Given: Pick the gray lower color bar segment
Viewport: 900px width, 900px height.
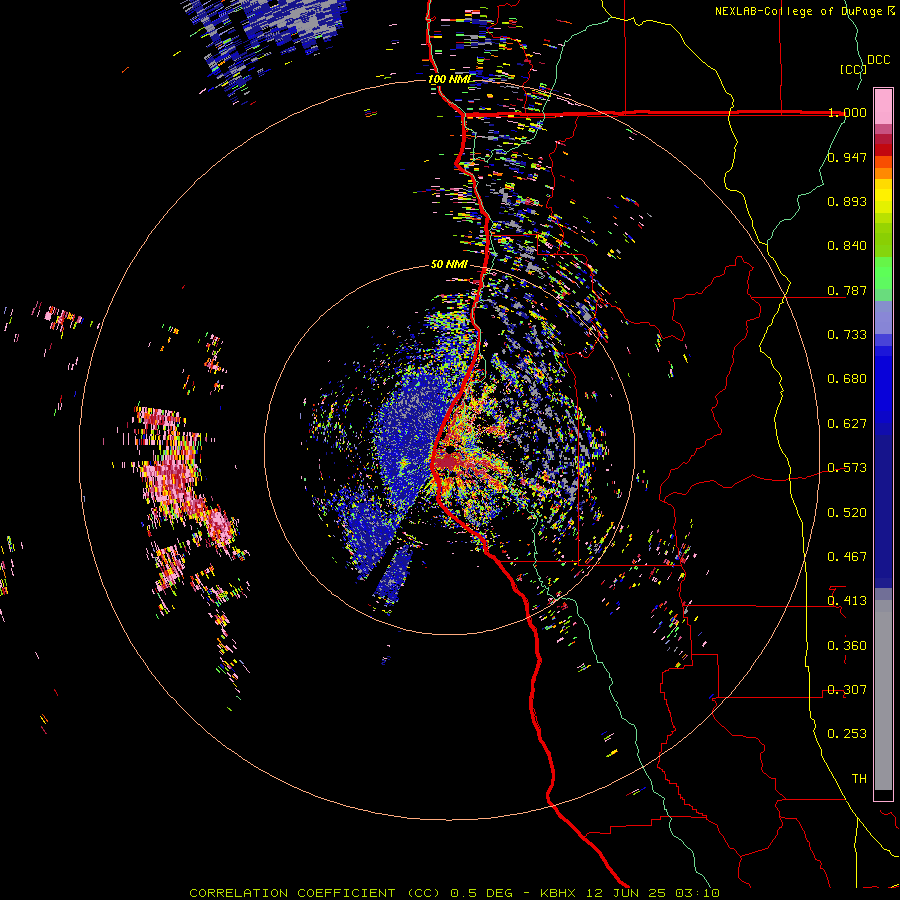Looking at the screenshot, I should [x=883, y=695].
